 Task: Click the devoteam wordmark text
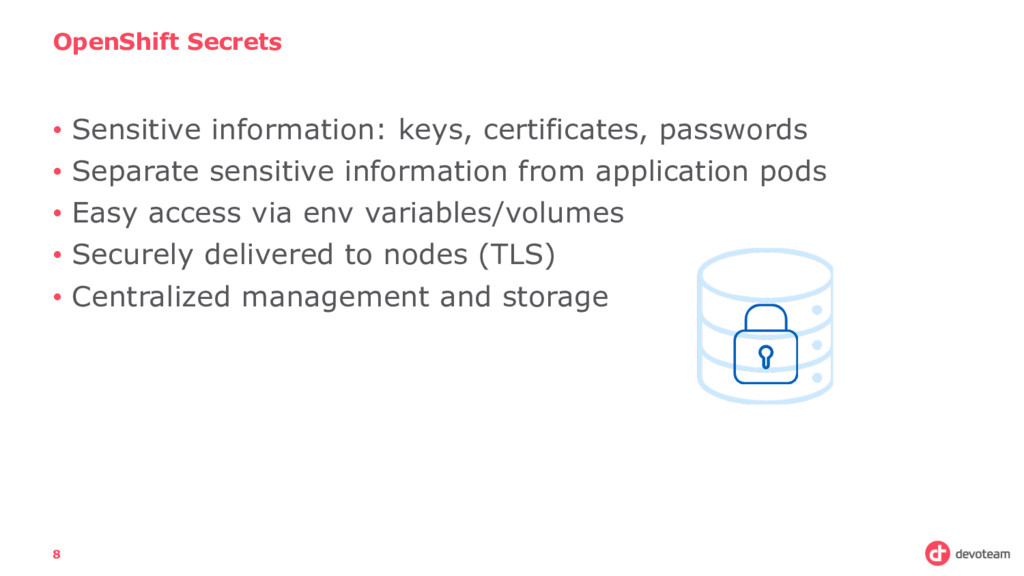(982, 554)
